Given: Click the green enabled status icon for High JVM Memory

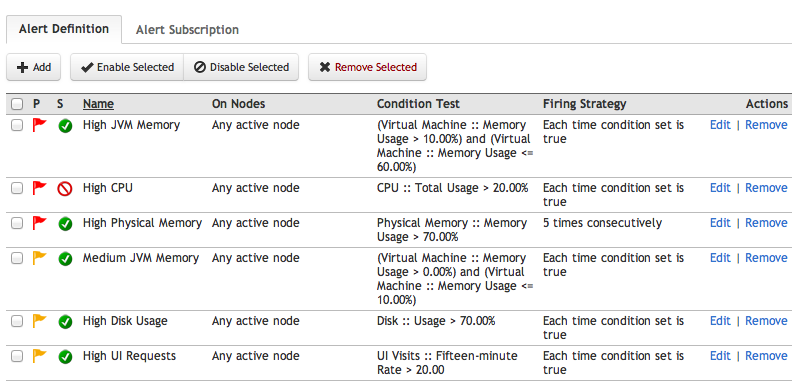Looking at the screenshot, I should coord(65,126).
